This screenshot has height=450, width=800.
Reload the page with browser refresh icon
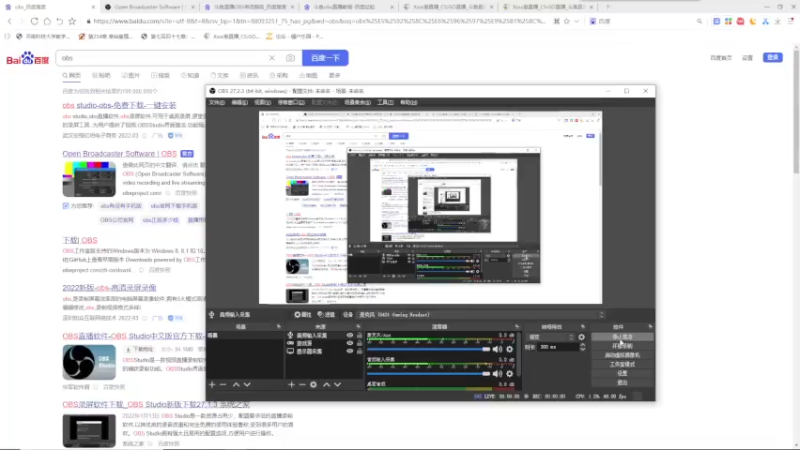point(34,21)
